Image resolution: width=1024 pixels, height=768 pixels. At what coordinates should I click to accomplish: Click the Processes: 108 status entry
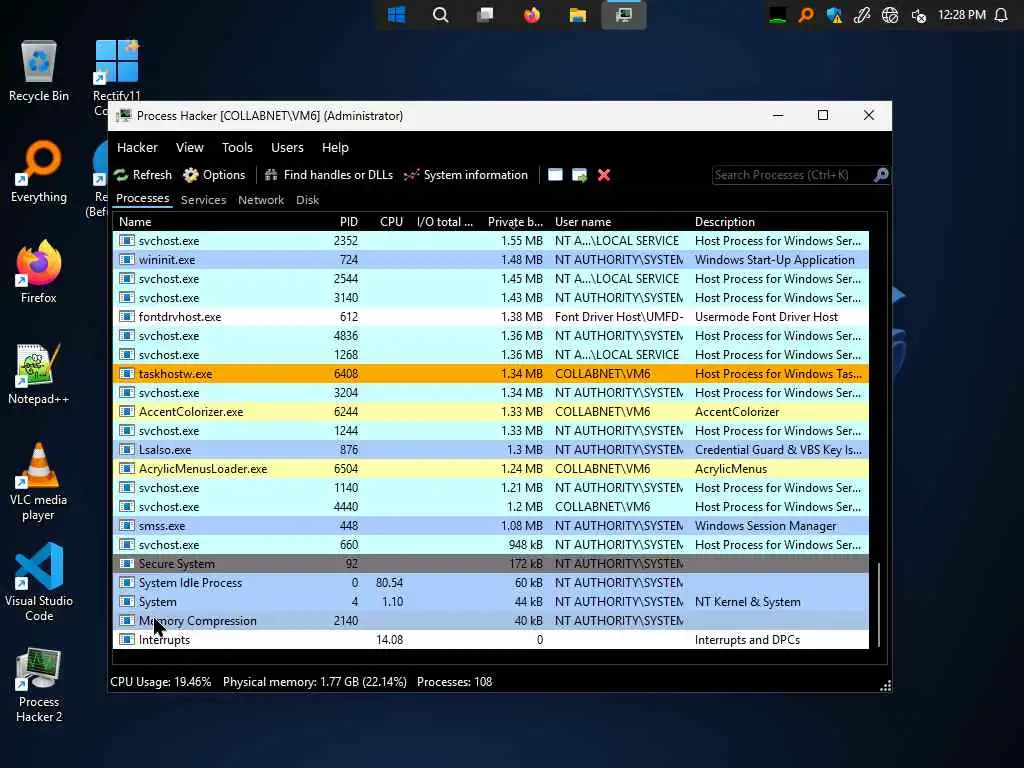coord(455,682)
